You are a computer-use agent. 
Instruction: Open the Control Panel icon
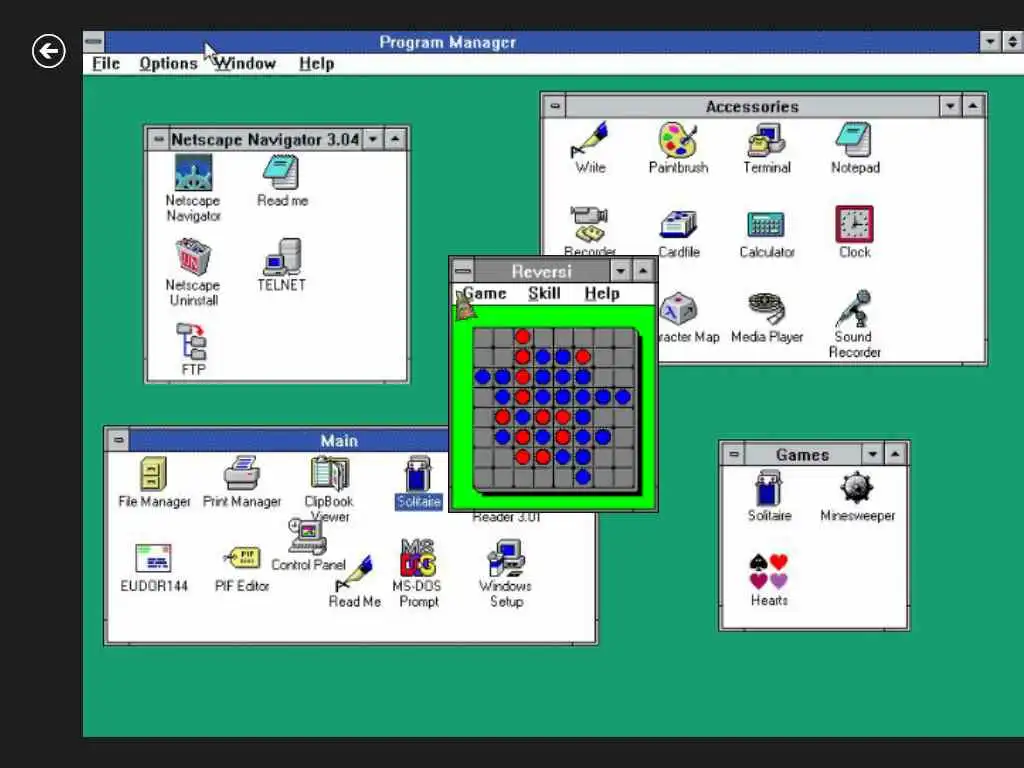point(308,537)
